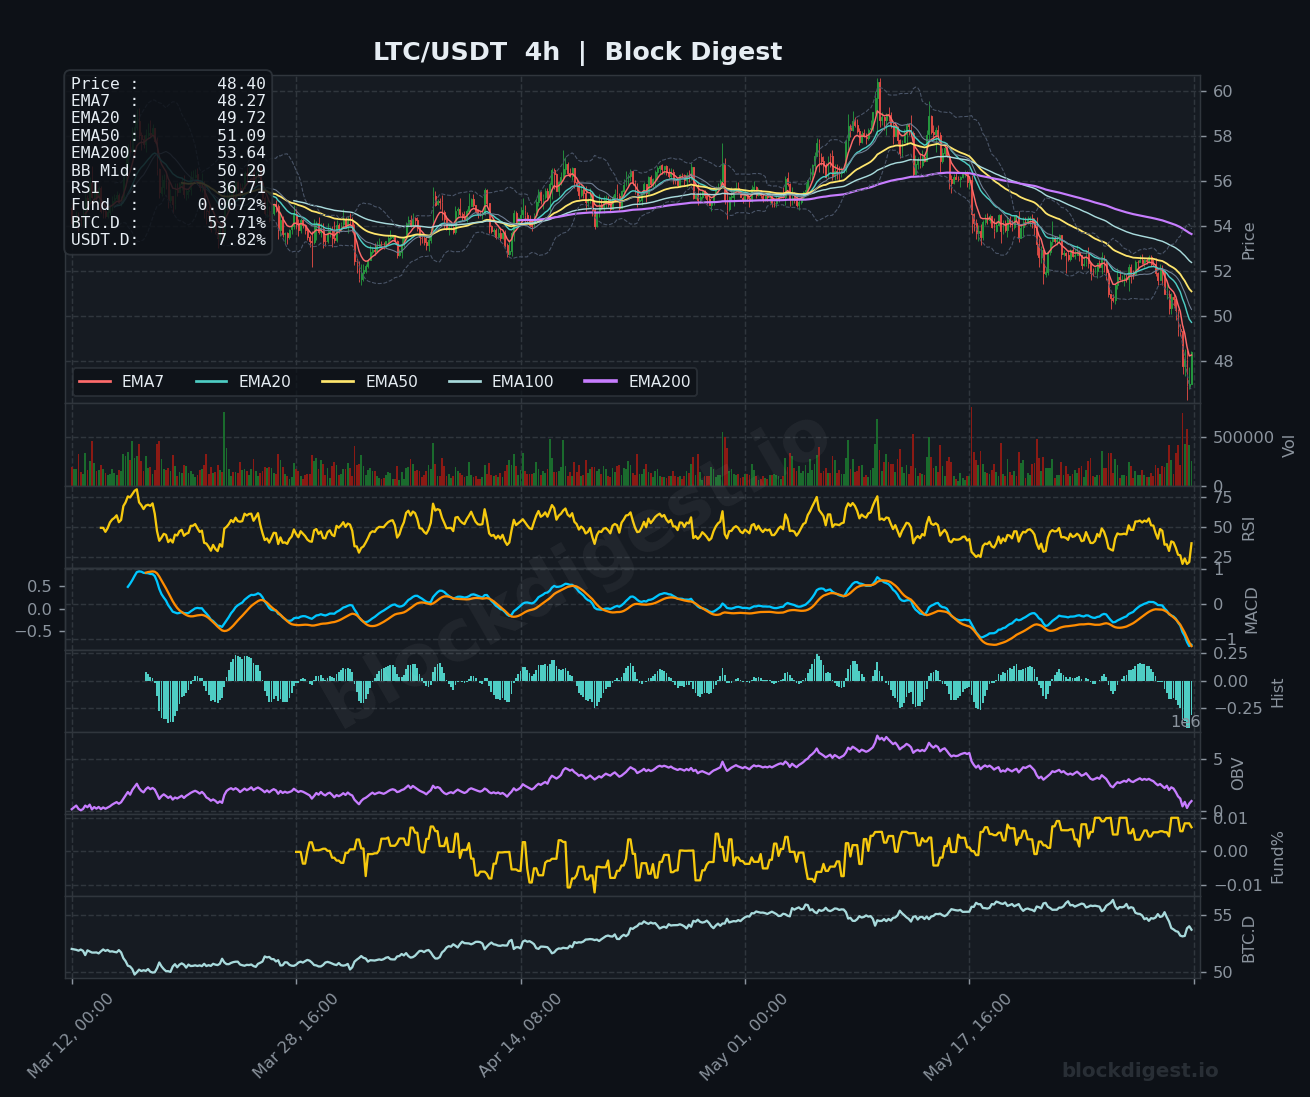Click the EMA20 49.72 row in info box
Image resolution: width=1310 pixels, height=1097 pixels.
click(168, 116)
